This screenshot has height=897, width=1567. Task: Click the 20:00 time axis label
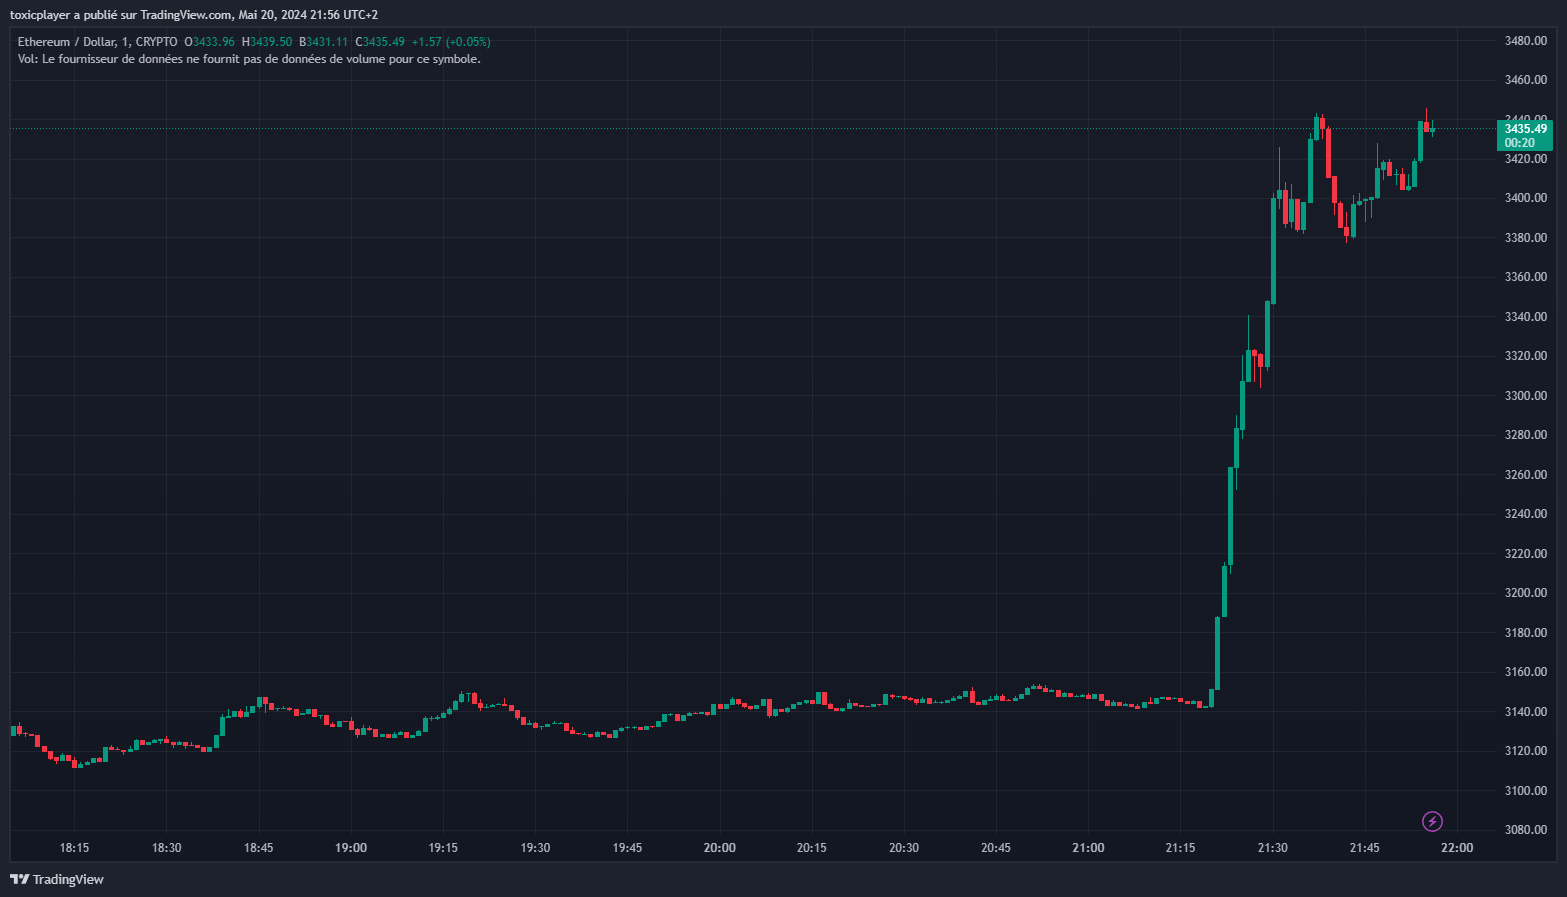coord(719,848)
